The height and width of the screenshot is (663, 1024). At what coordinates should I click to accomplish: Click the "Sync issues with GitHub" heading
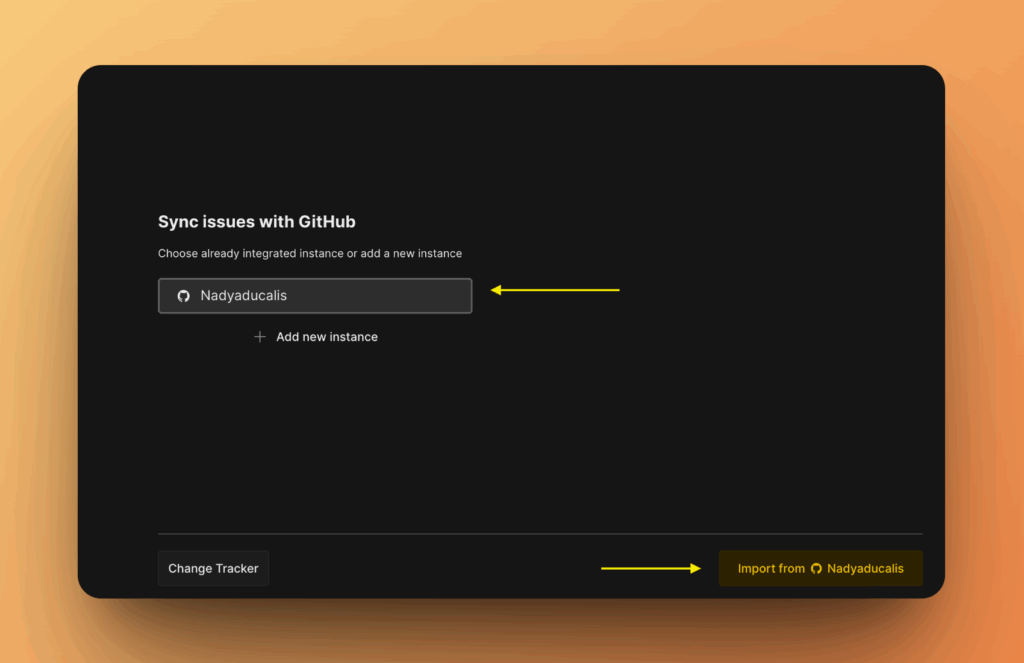click(256, 222)
